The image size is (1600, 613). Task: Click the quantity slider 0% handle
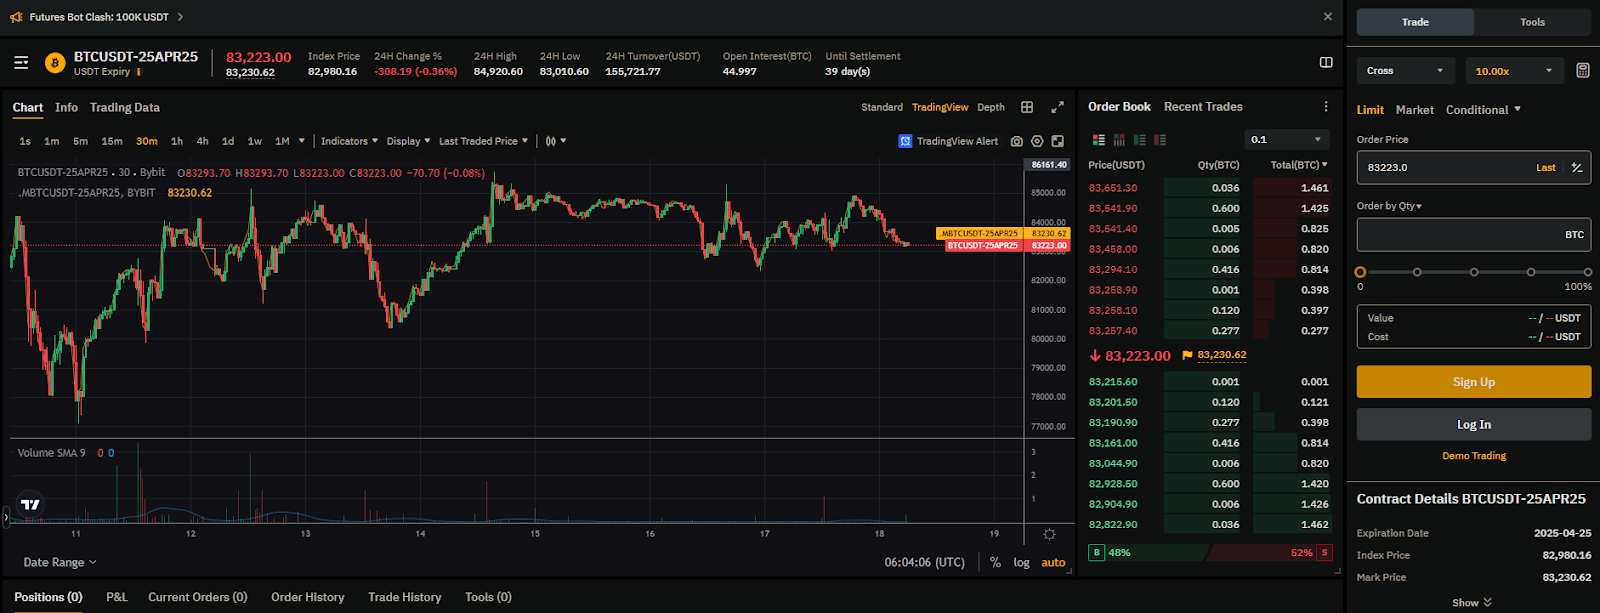pyautogui.click(x=1360, y=272)
